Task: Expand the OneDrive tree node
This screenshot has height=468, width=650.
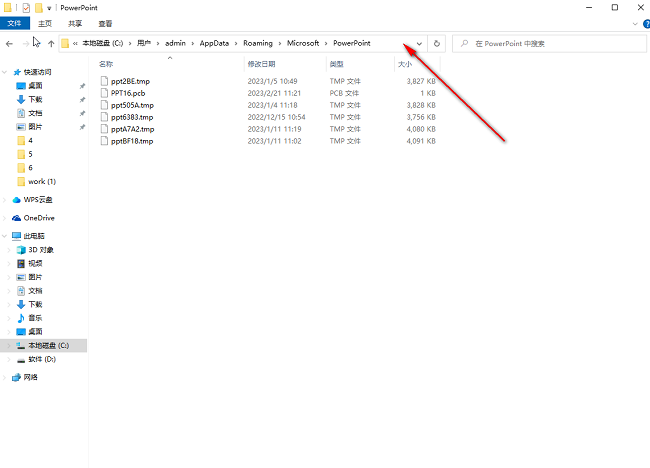Action: click(x=5, y=218)
